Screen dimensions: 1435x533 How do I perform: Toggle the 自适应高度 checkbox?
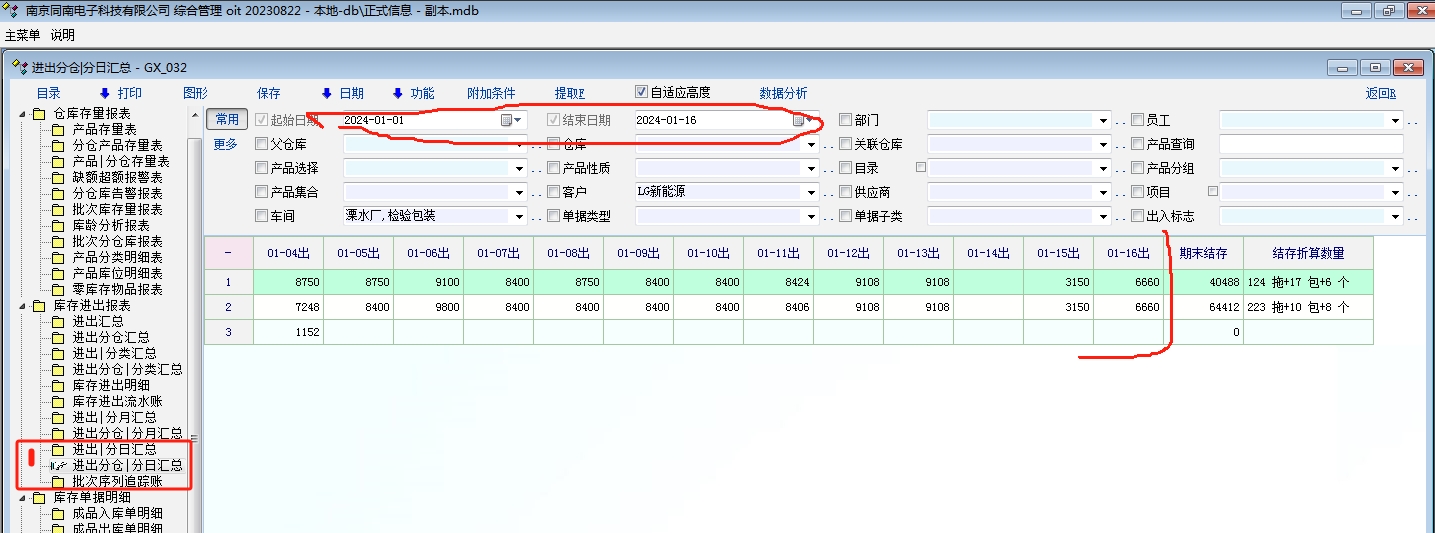[x=642, y=92]
